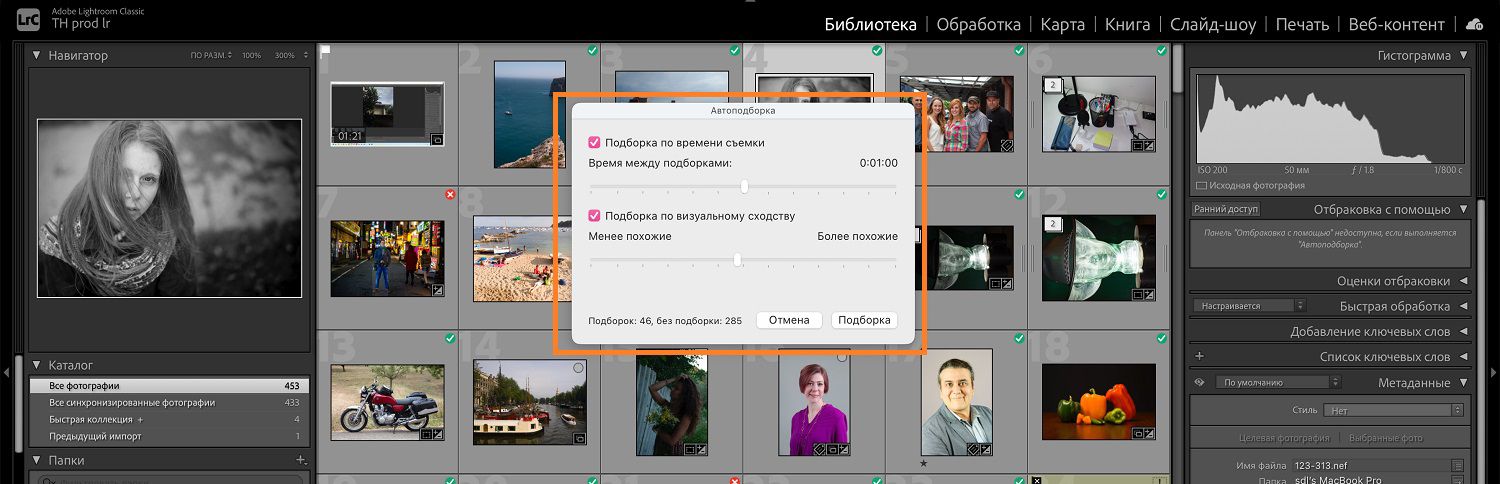The height and width of the screenshot is (484, 1500).
Task: Click the stack count badge on desk photo
Action: pos(1052,86)
